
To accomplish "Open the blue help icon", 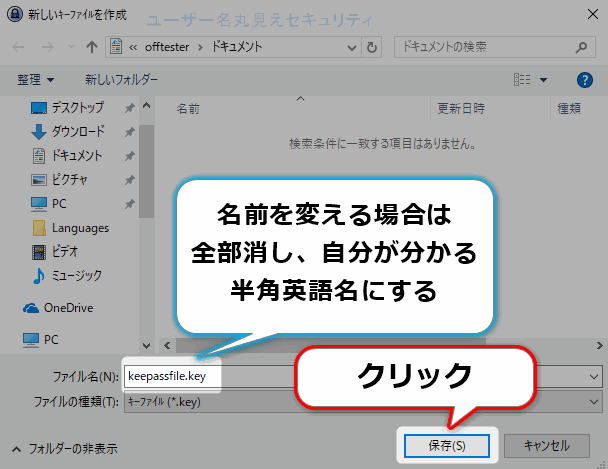I will click(584, 80).
